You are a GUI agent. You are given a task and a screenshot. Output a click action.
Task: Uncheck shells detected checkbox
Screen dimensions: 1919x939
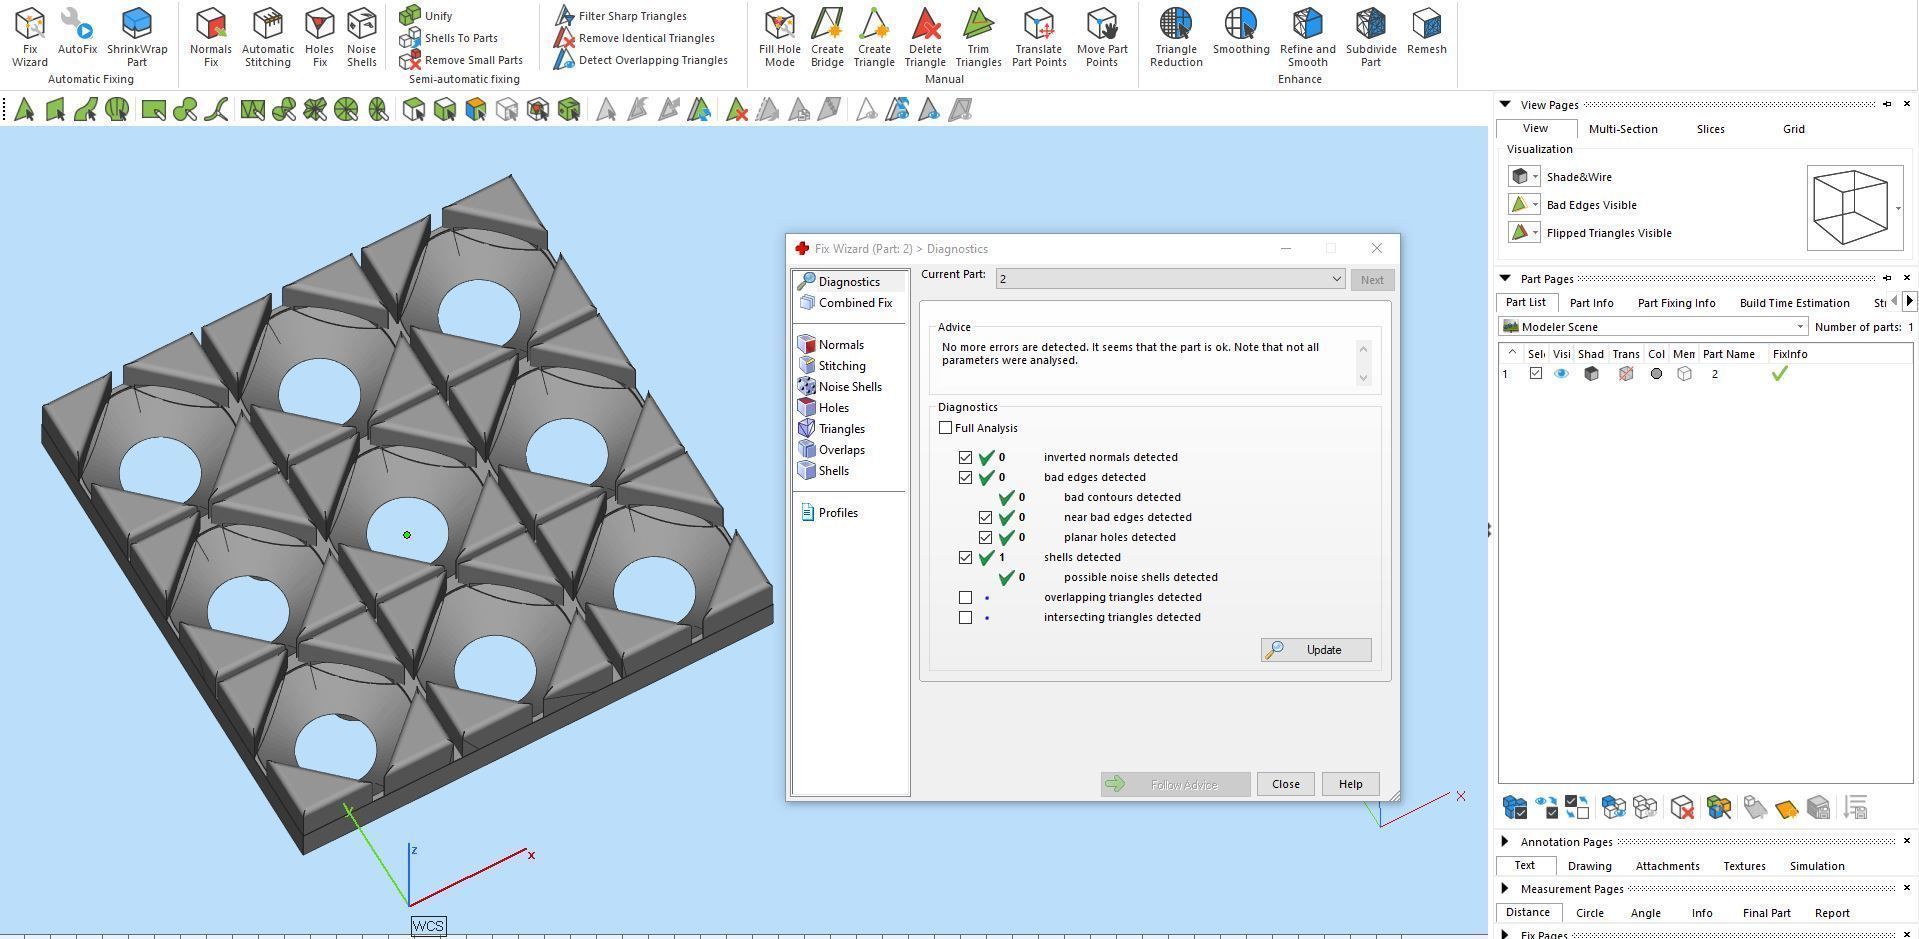[966, 557]
